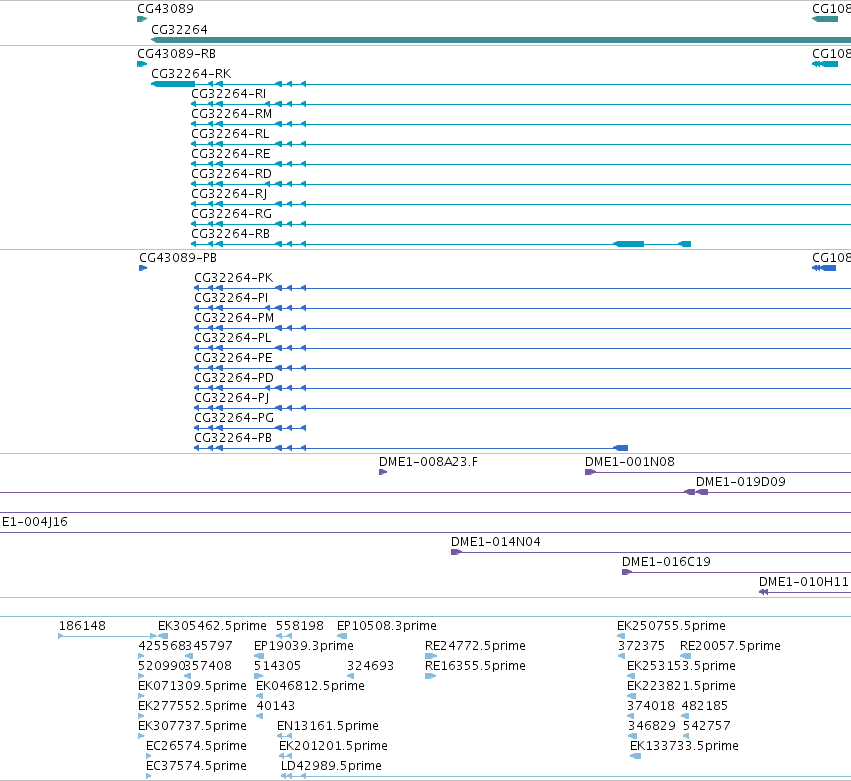Select transcript label CG32264-RJ

coord(229,194)
